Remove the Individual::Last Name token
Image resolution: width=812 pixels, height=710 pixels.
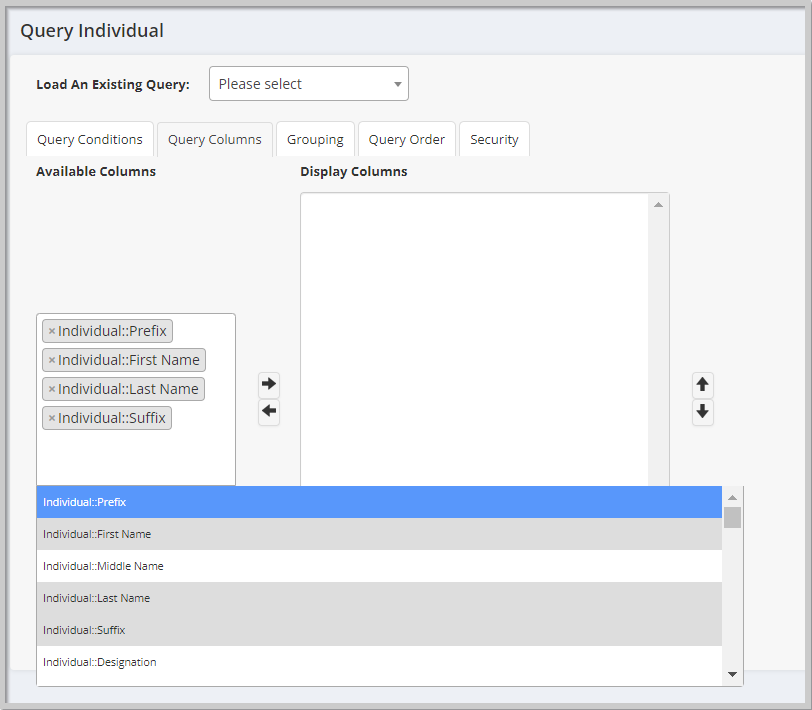51,388
